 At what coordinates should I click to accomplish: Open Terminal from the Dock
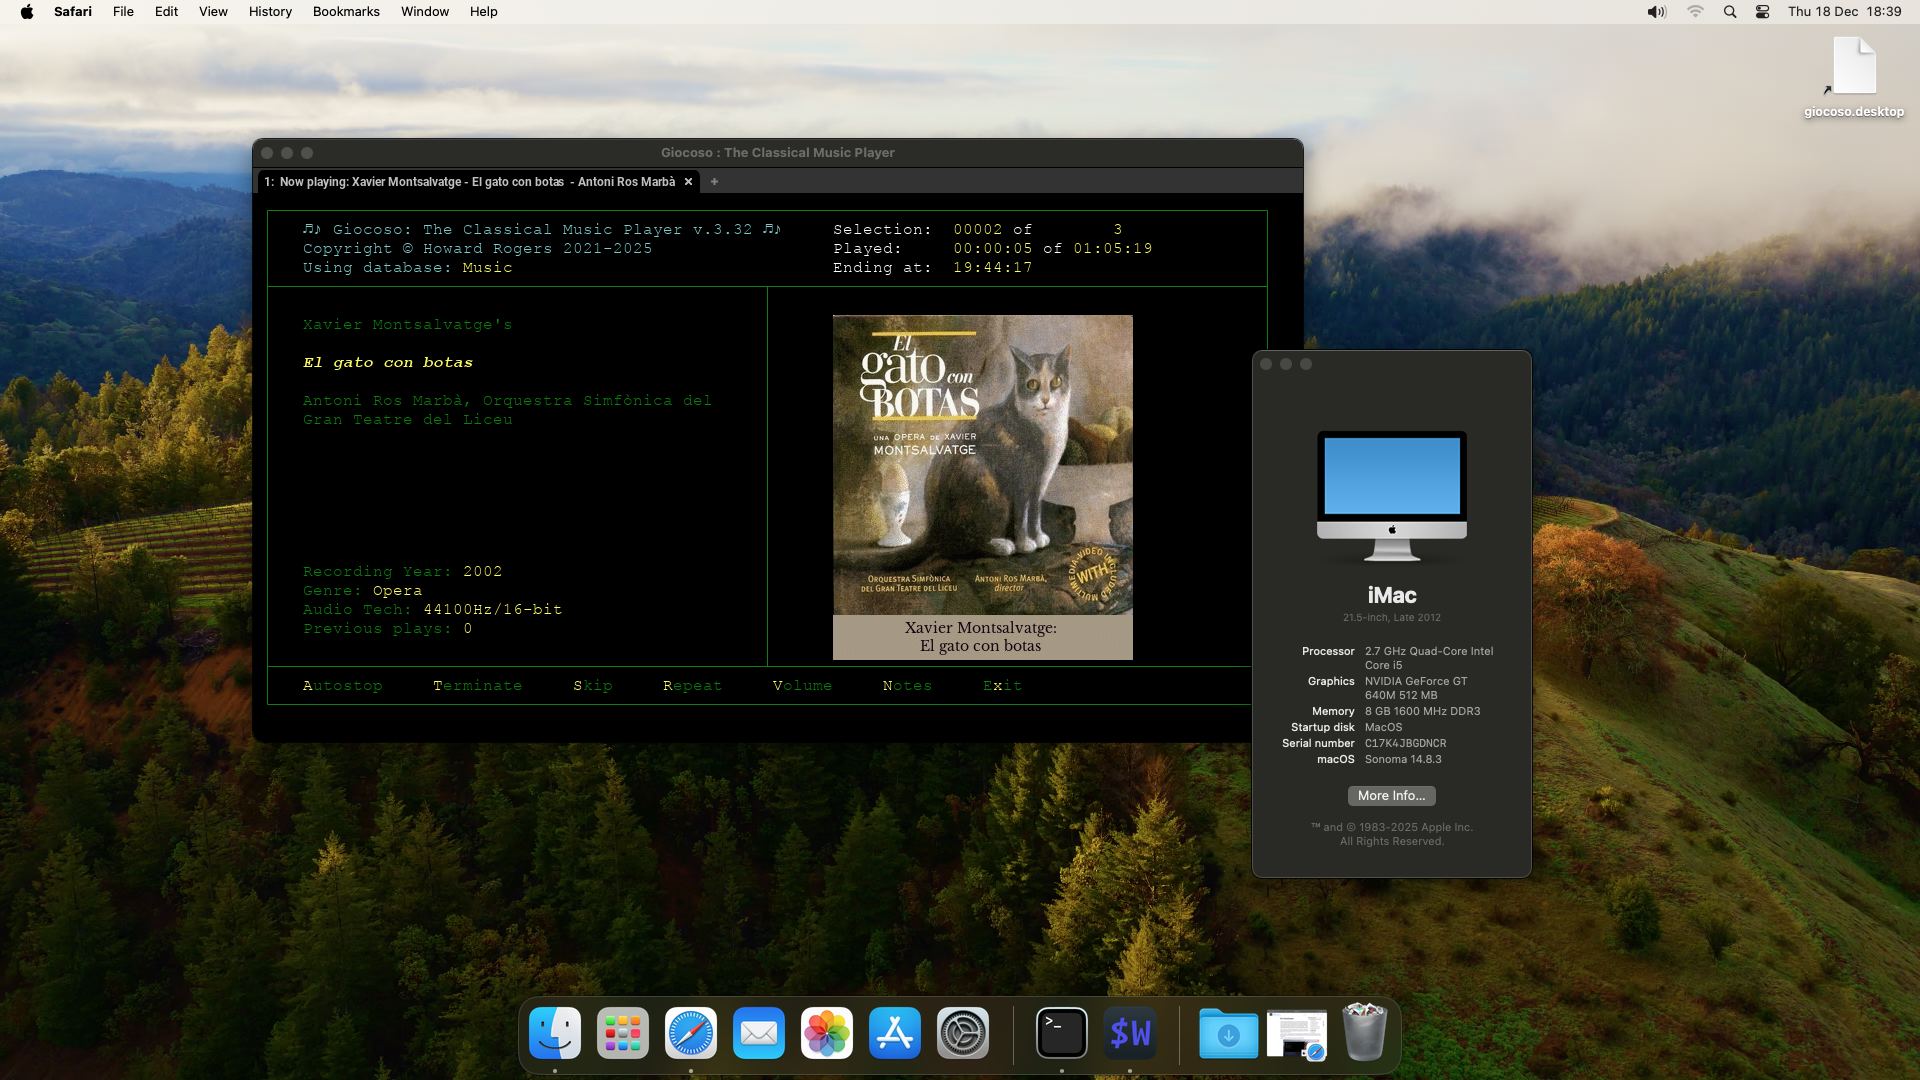tap(1061, 1032)
